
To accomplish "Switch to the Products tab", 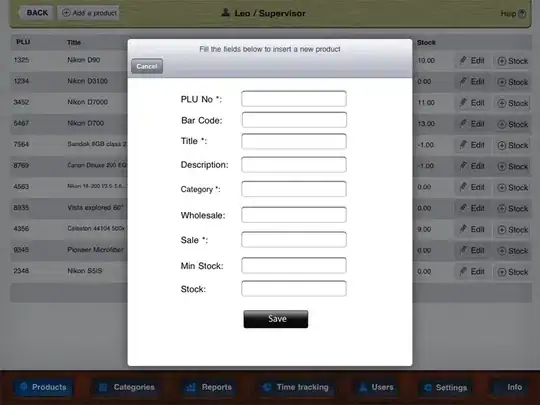I will (x=43, y=387).
